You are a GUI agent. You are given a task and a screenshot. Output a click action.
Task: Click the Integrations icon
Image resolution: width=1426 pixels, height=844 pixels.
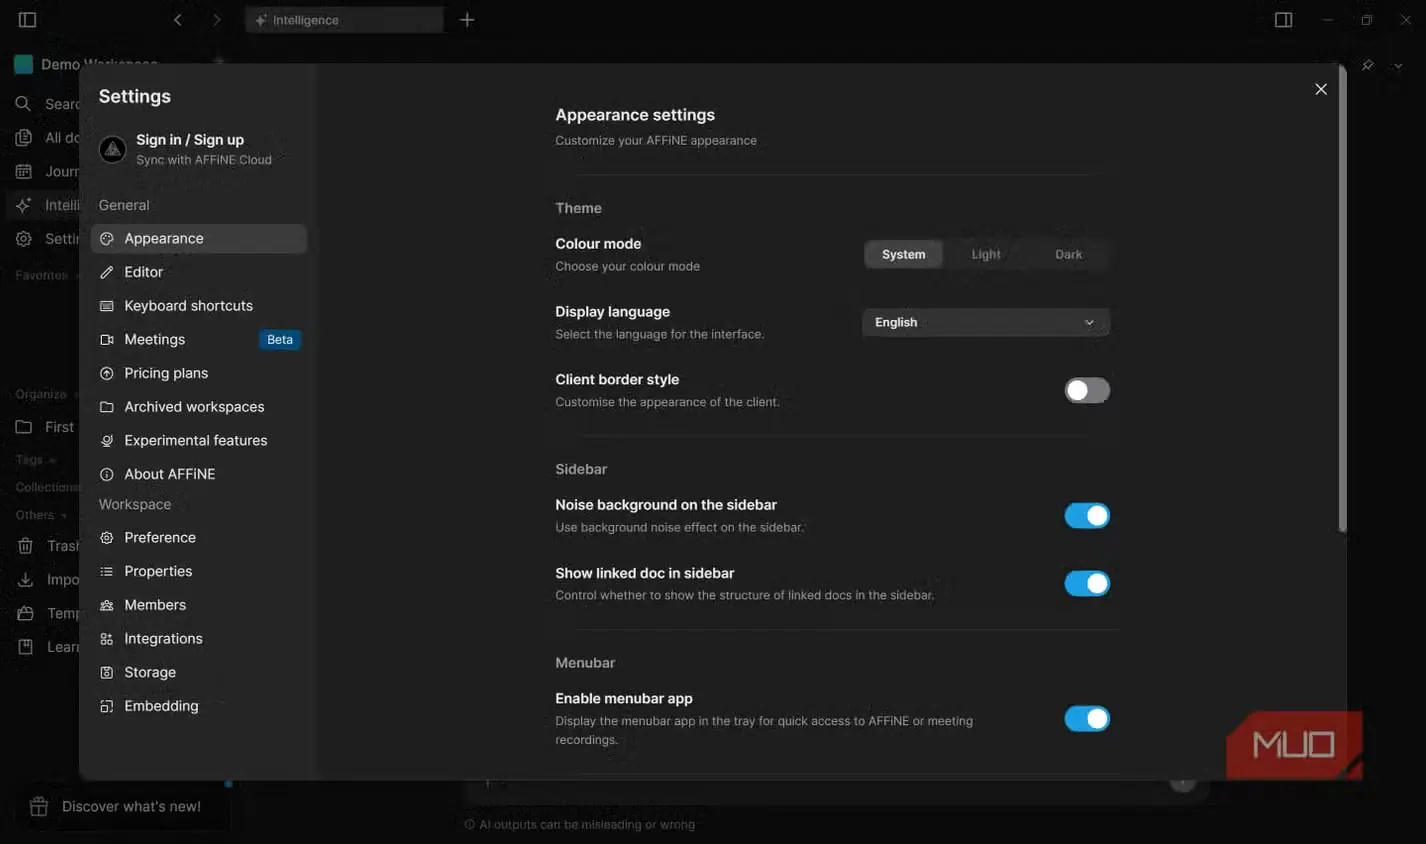107,639
